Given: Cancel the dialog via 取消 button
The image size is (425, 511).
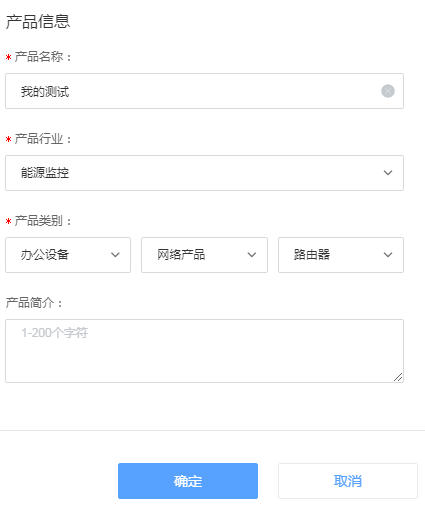Looking at the screenshot, I should click(348, 481).
